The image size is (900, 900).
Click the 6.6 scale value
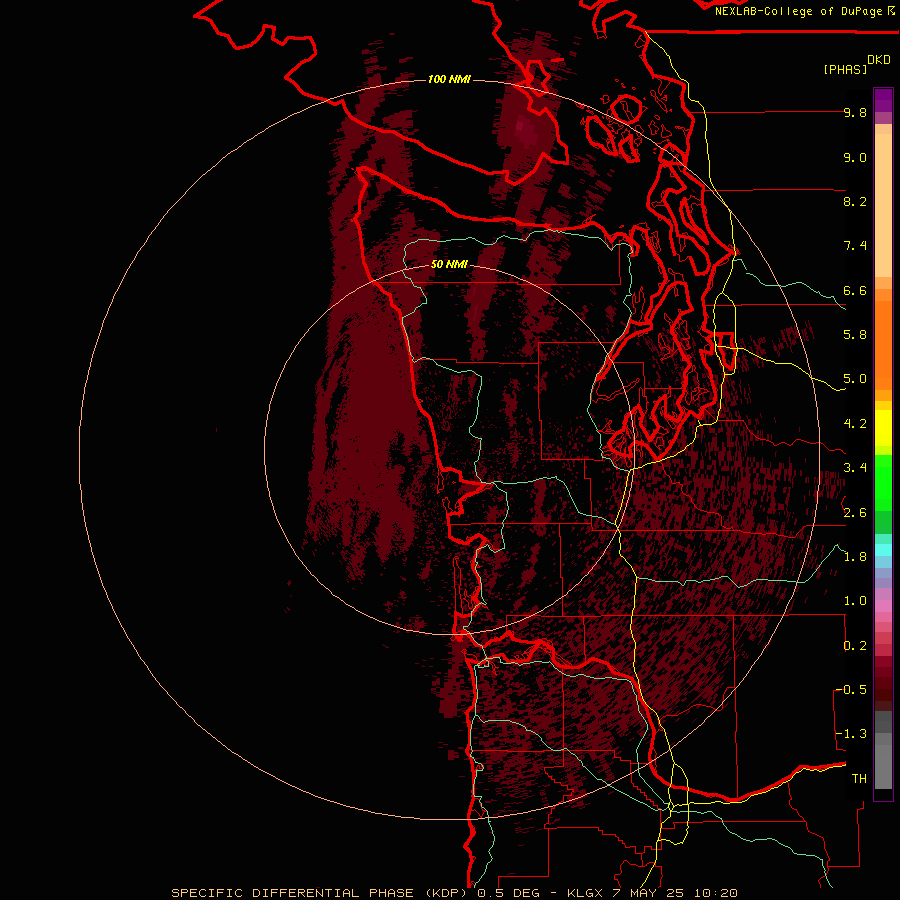pyautogui.click(x=855, y=290)
